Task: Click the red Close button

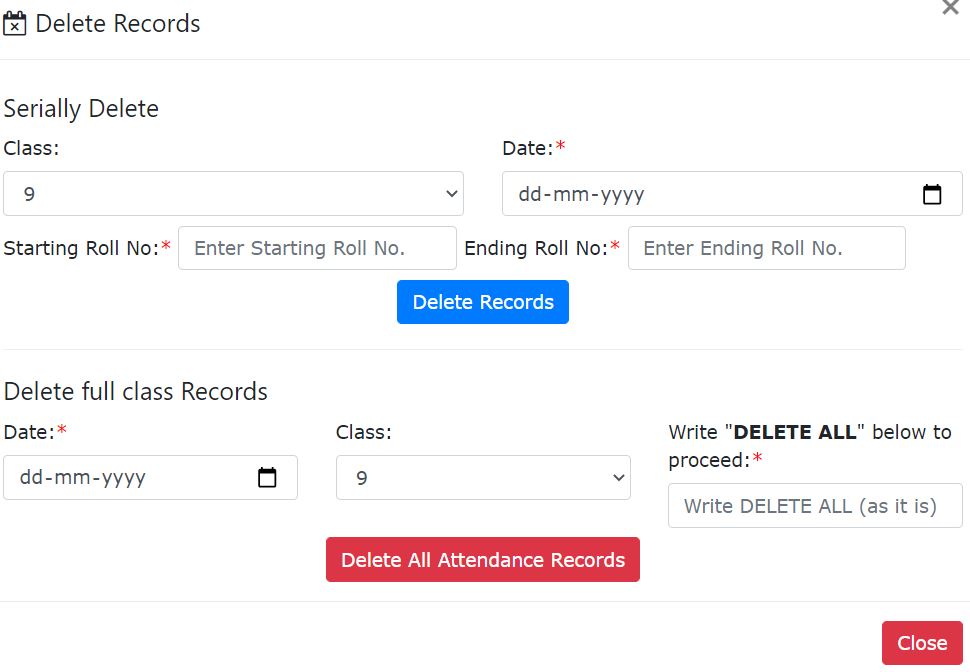Action: tap(921, 643)
